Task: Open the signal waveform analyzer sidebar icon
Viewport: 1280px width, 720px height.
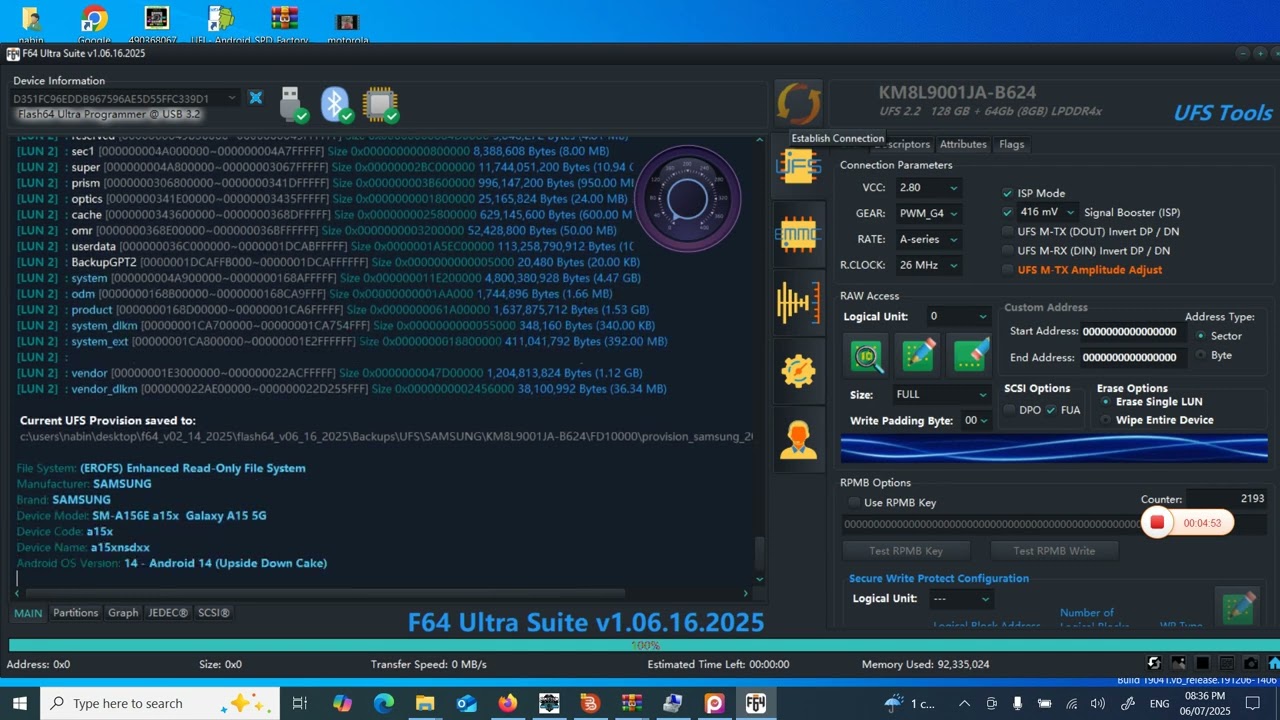Action: coord(798,302)
